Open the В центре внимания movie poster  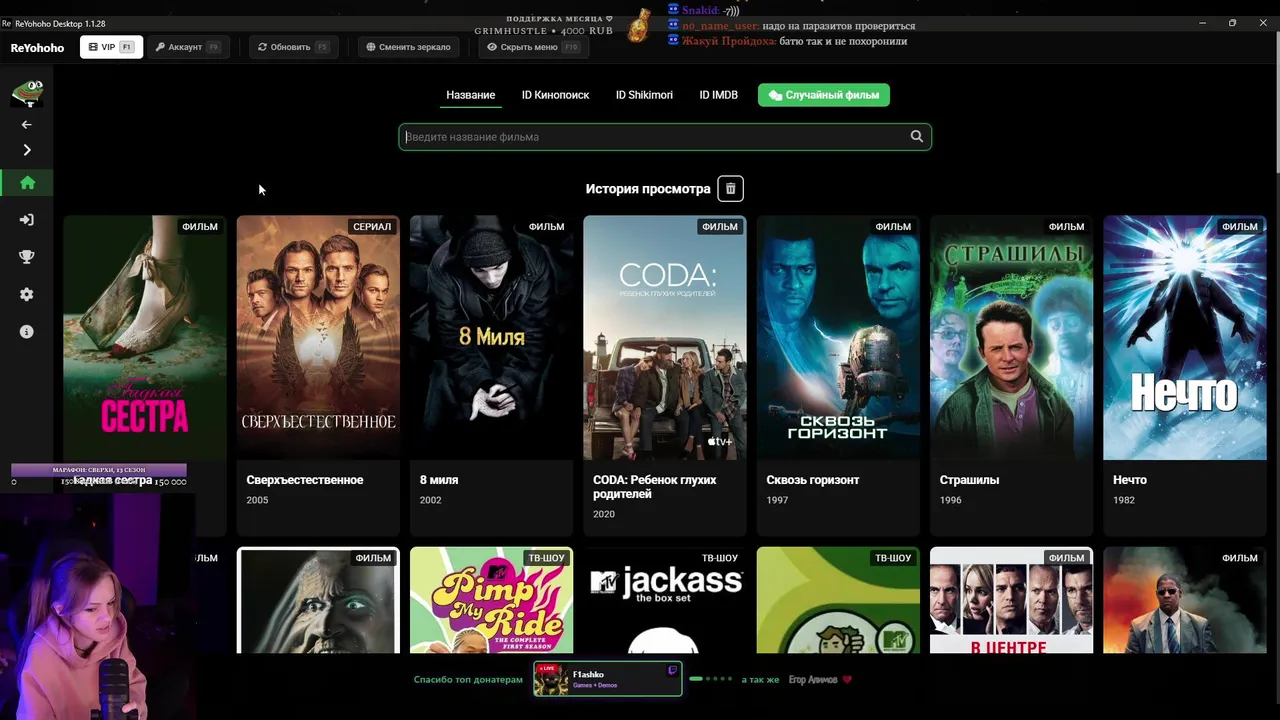(x=1011, y=600)
